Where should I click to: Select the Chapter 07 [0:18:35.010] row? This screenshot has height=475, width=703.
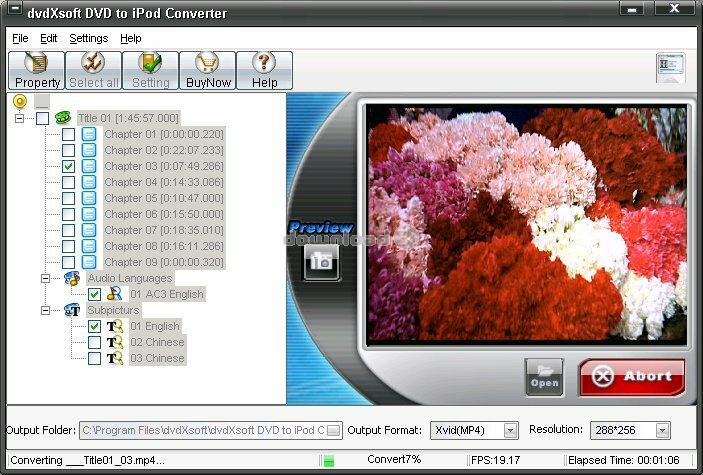(164, 230)
